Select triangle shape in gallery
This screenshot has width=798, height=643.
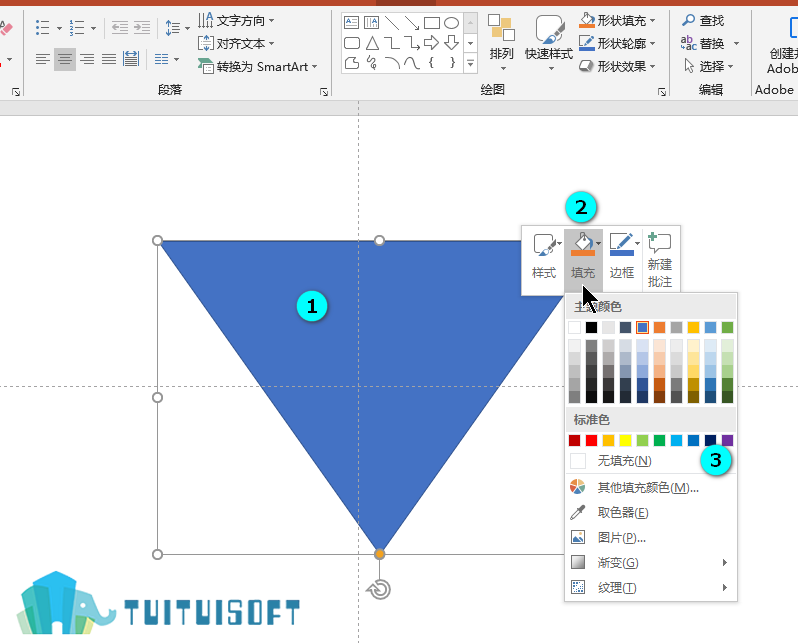[372, 43]
